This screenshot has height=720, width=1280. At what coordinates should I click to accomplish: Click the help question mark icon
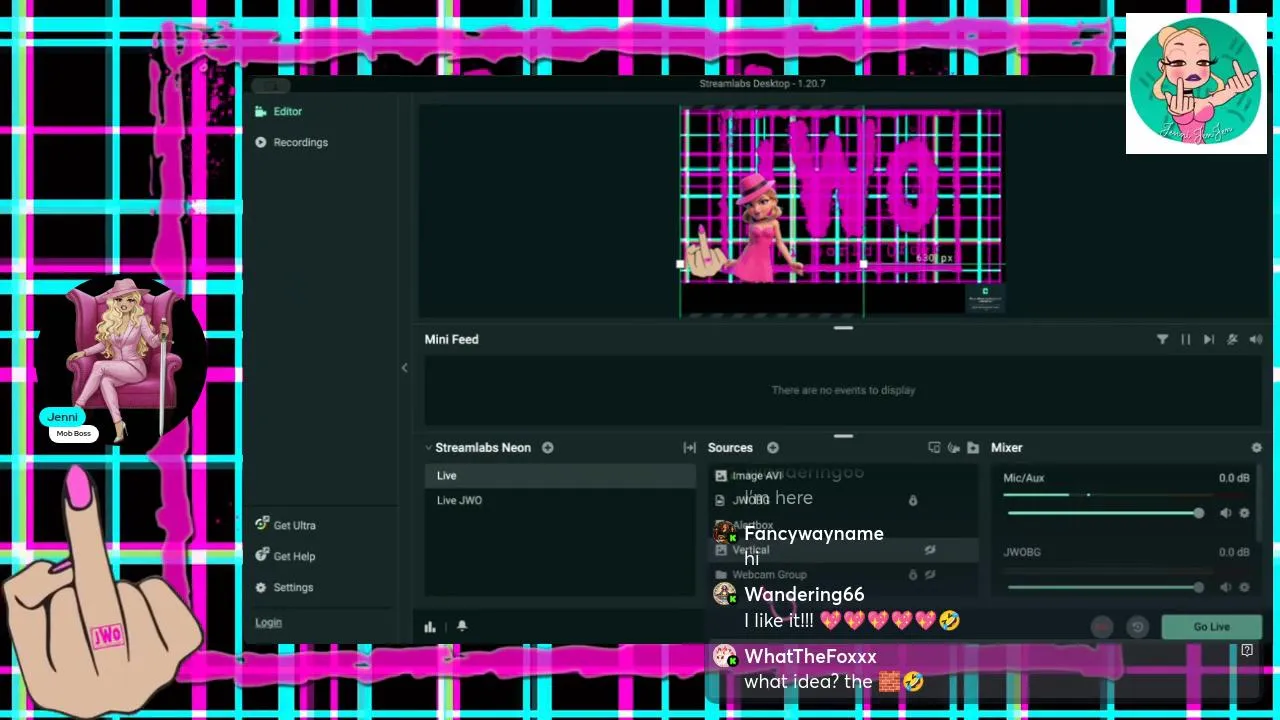(1247, 650)
